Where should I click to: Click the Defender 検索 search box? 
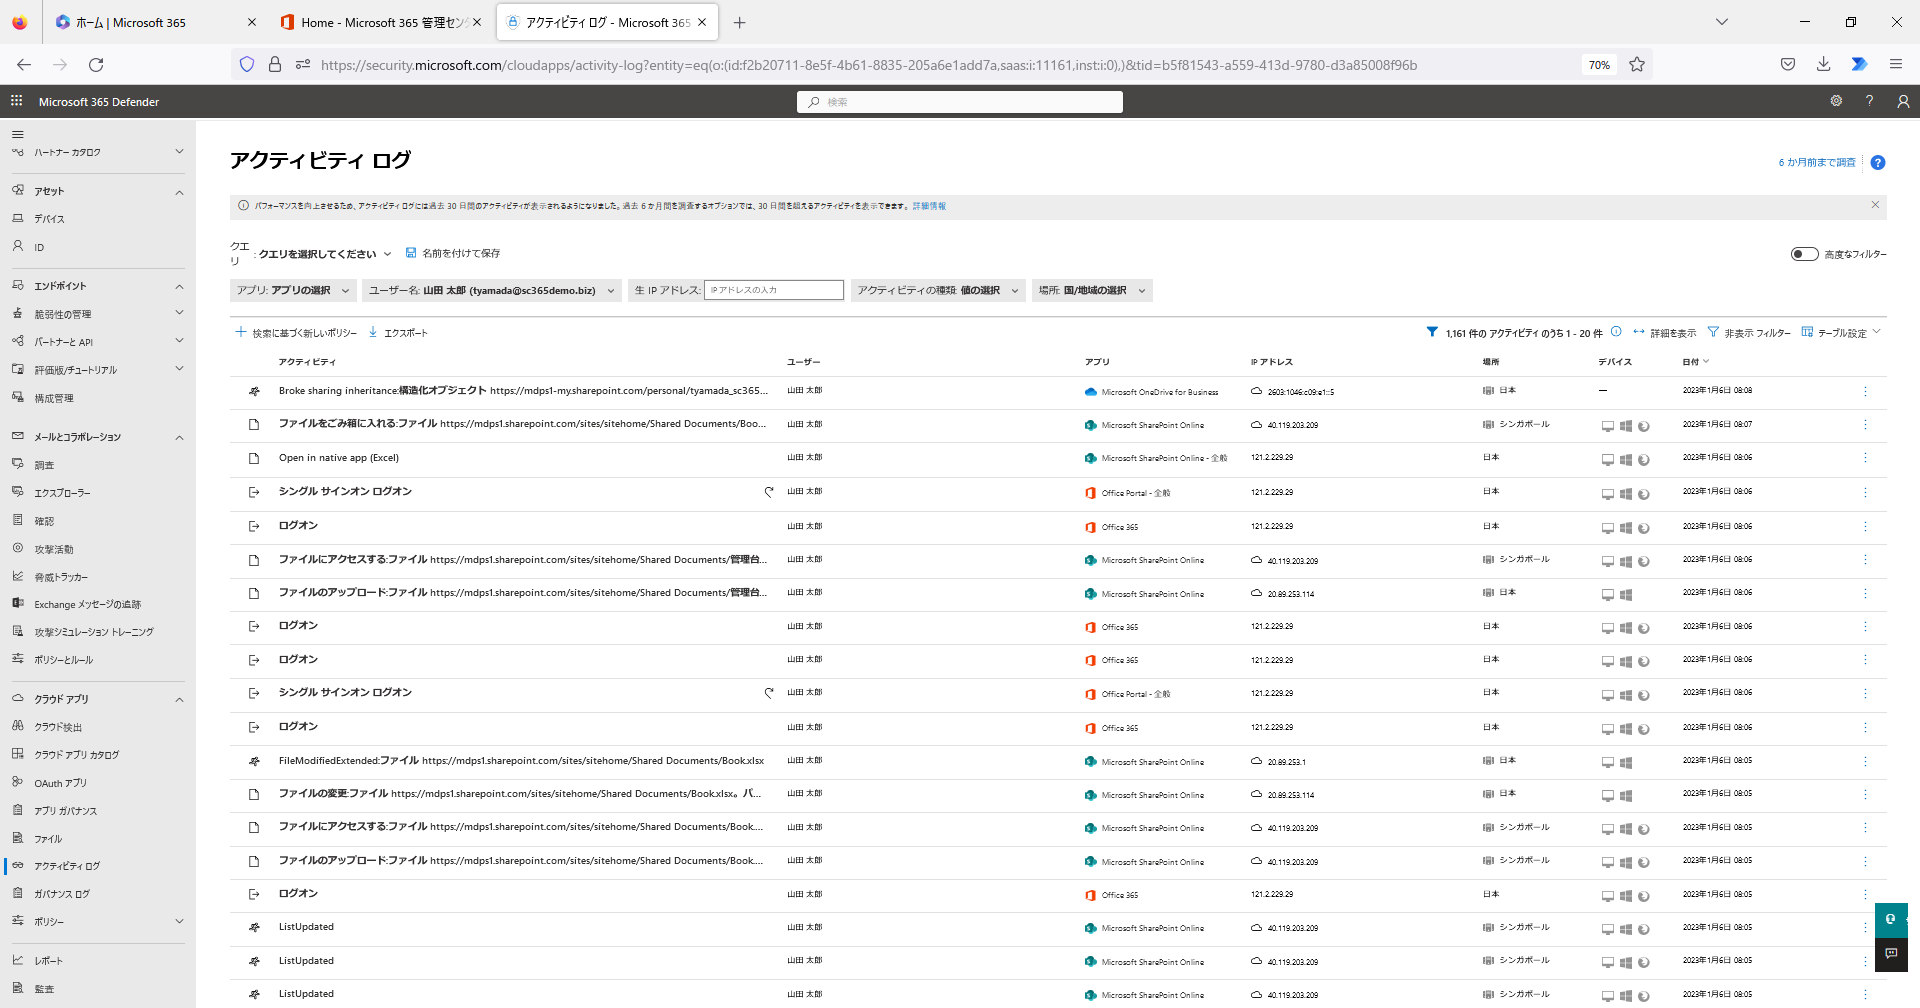960,102
